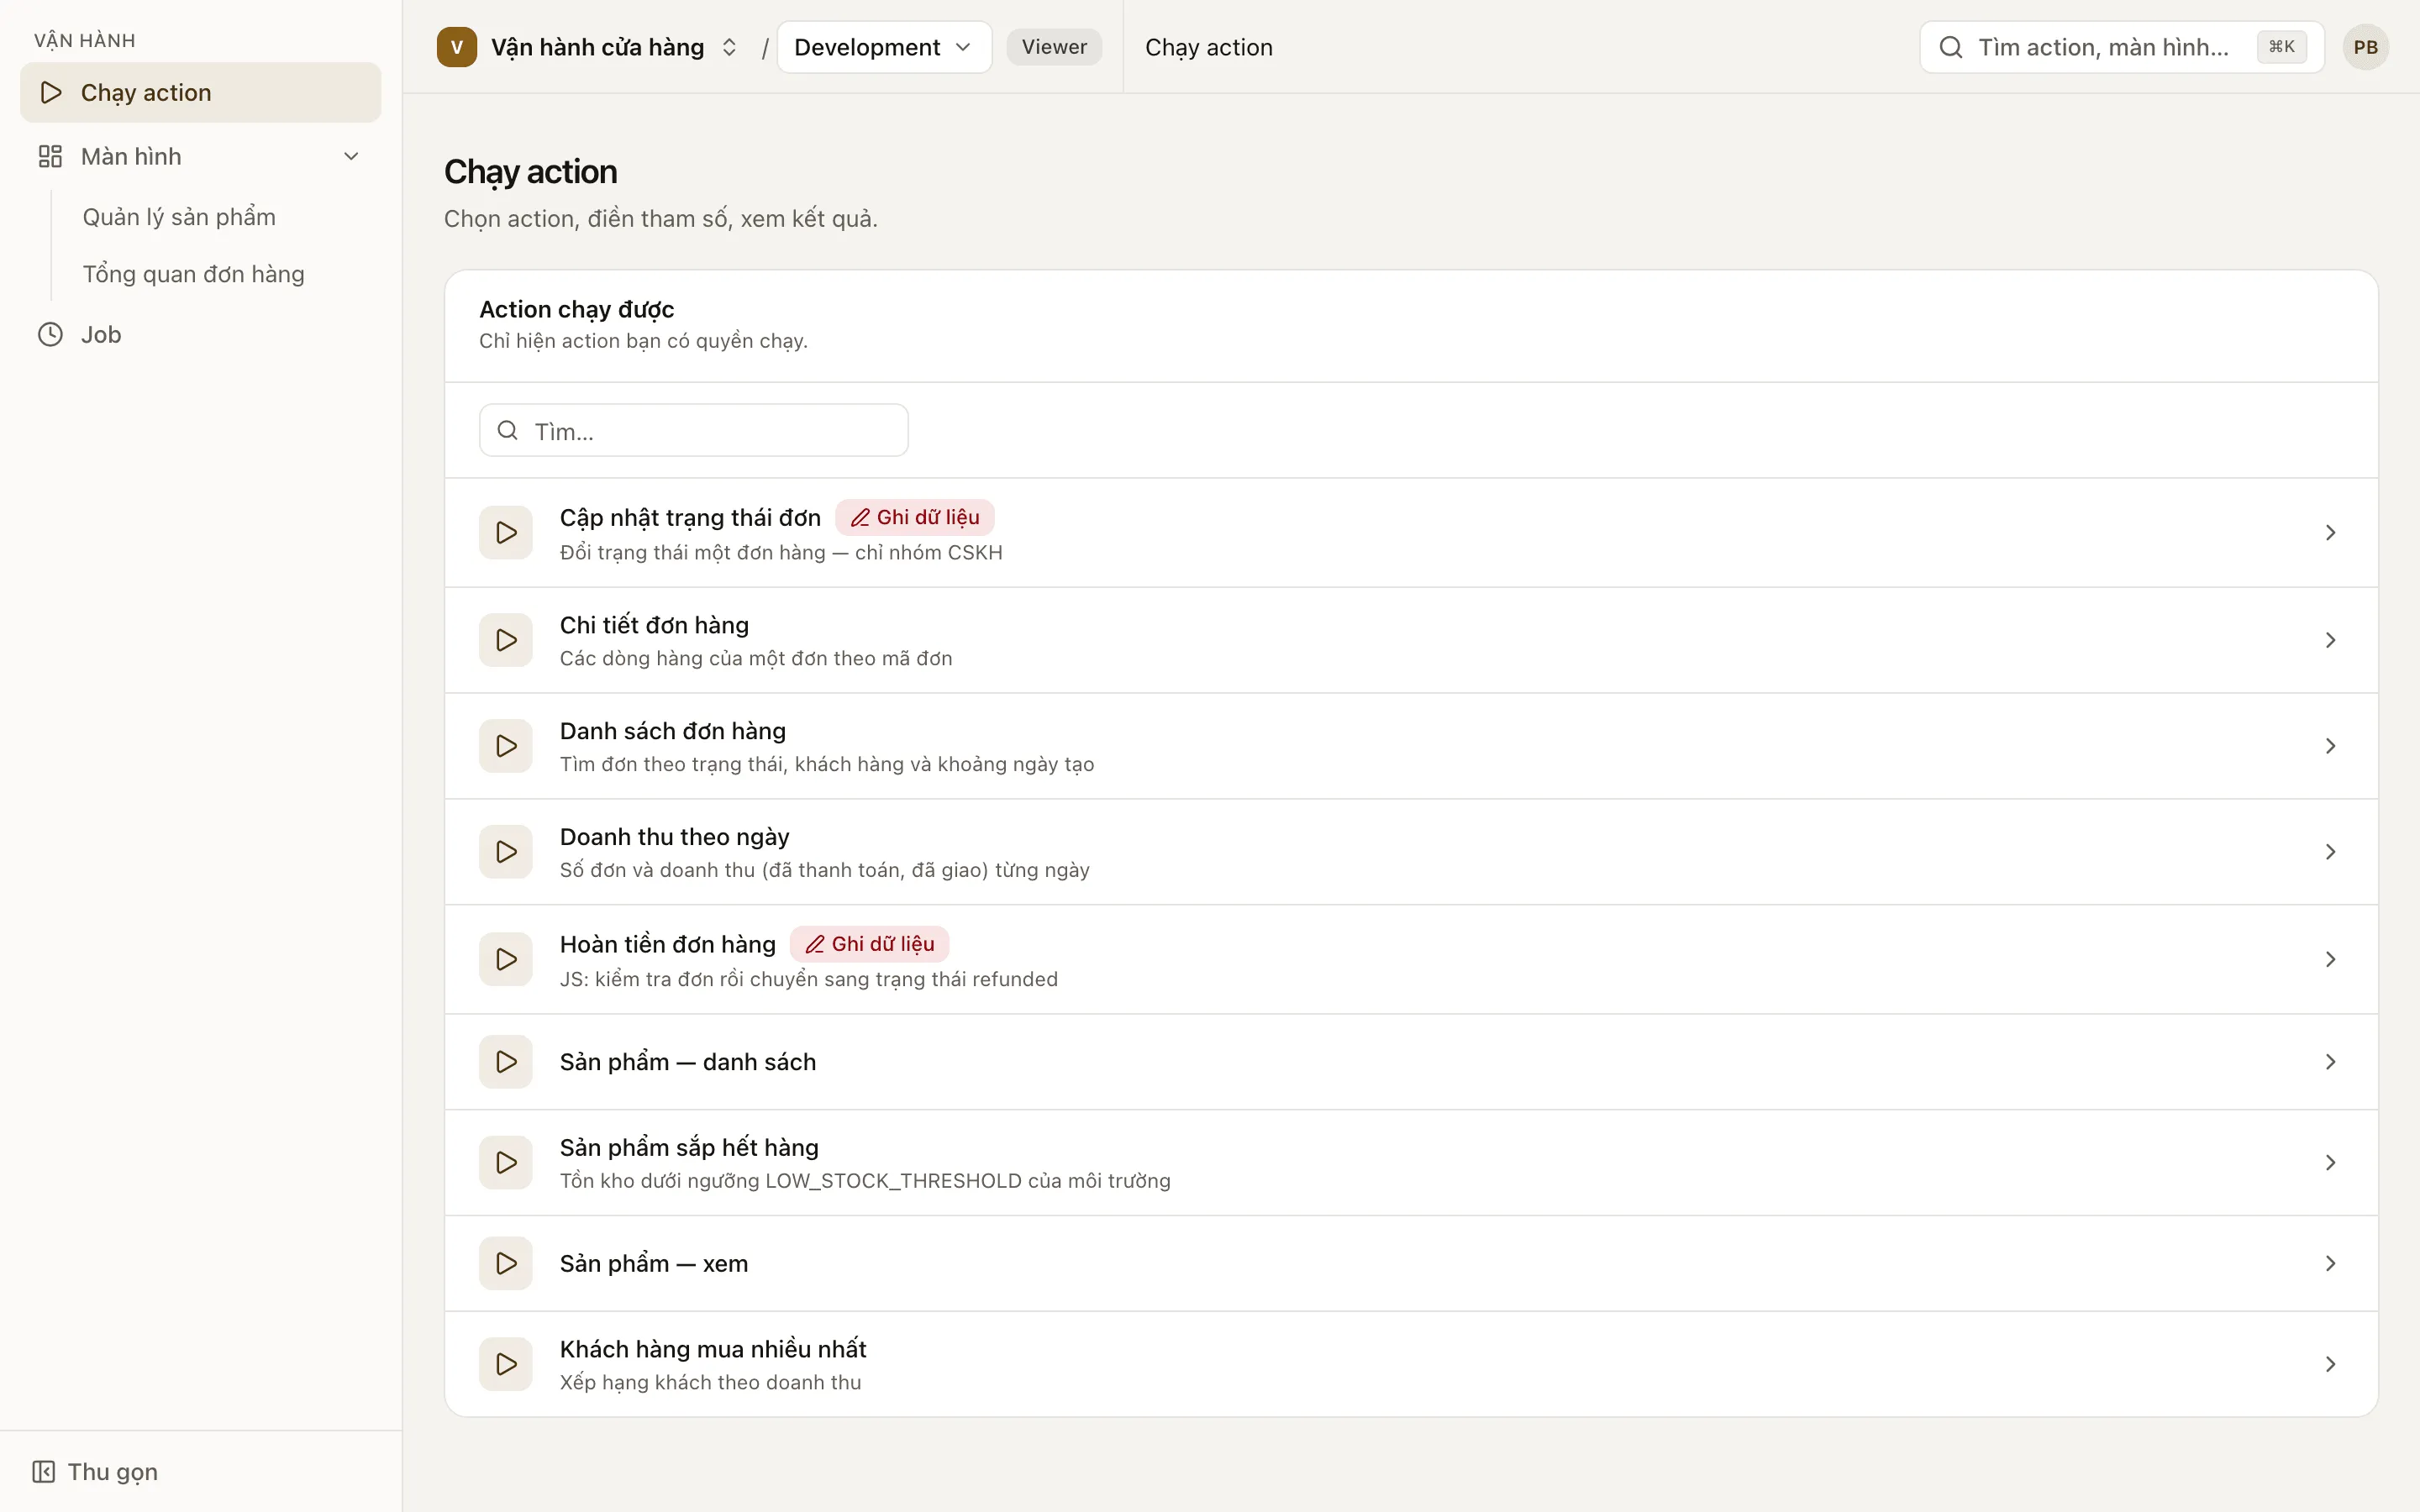Click the Màn hình grid icon
This screenshot has height=1512, width=2420.
click(x=50, y=156)
